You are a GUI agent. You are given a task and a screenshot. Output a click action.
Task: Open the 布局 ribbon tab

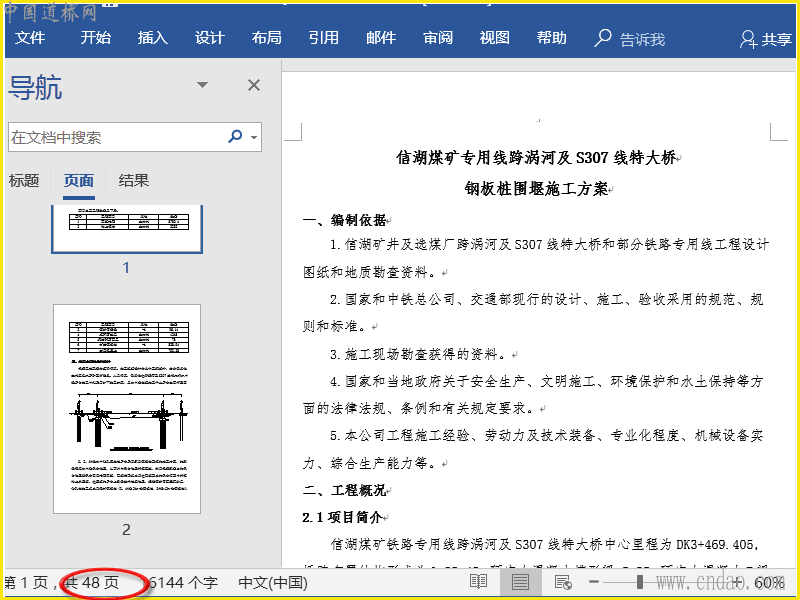(x=266, y=38)
